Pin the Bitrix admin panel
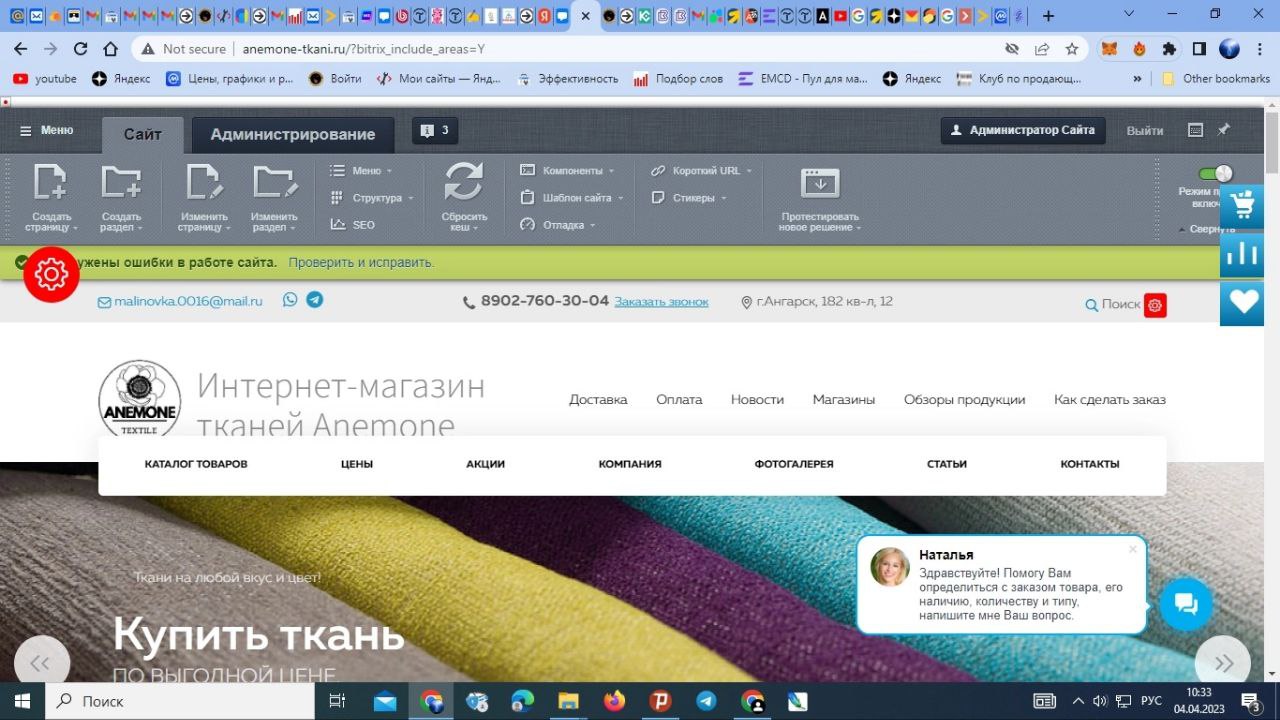 tap(1223, 130)
